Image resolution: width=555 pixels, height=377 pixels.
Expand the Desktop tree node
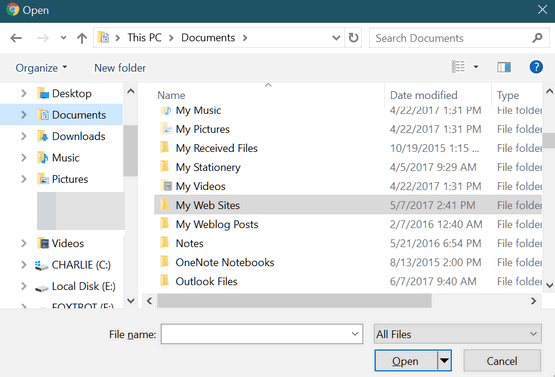(24, 93)
